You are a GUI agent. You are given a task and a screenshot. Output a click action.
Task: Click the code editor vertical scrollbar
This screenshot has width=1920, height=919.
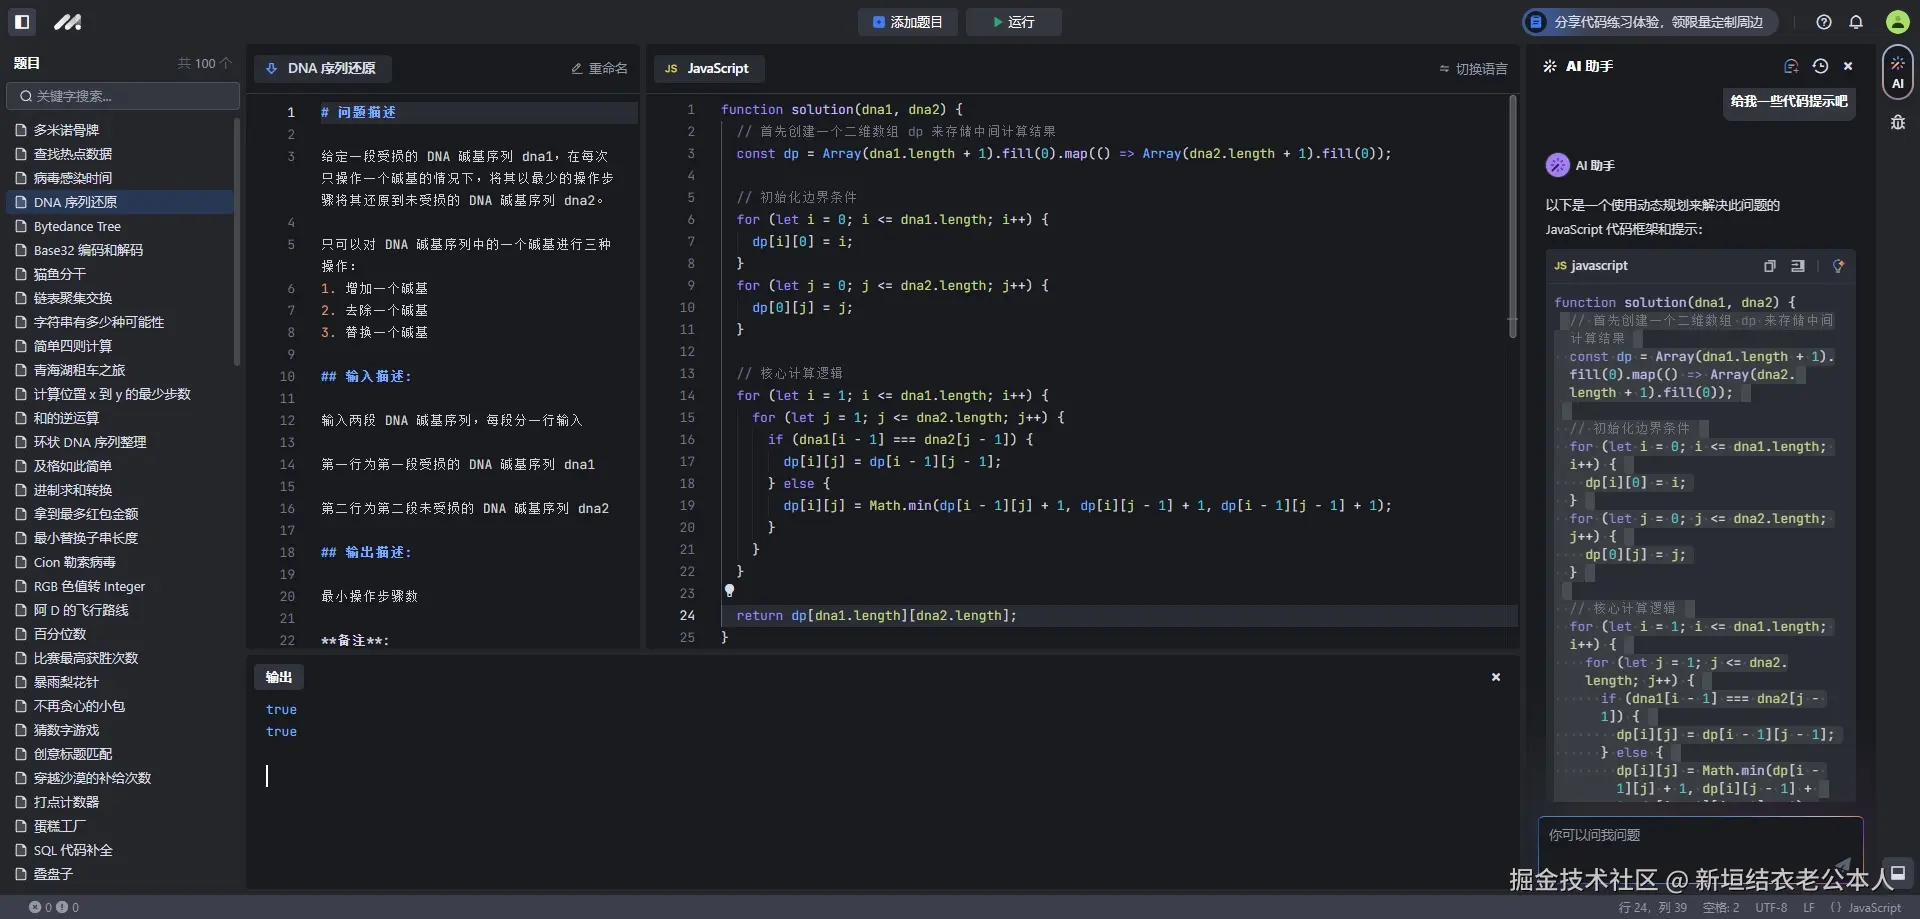coord(1512,216)
